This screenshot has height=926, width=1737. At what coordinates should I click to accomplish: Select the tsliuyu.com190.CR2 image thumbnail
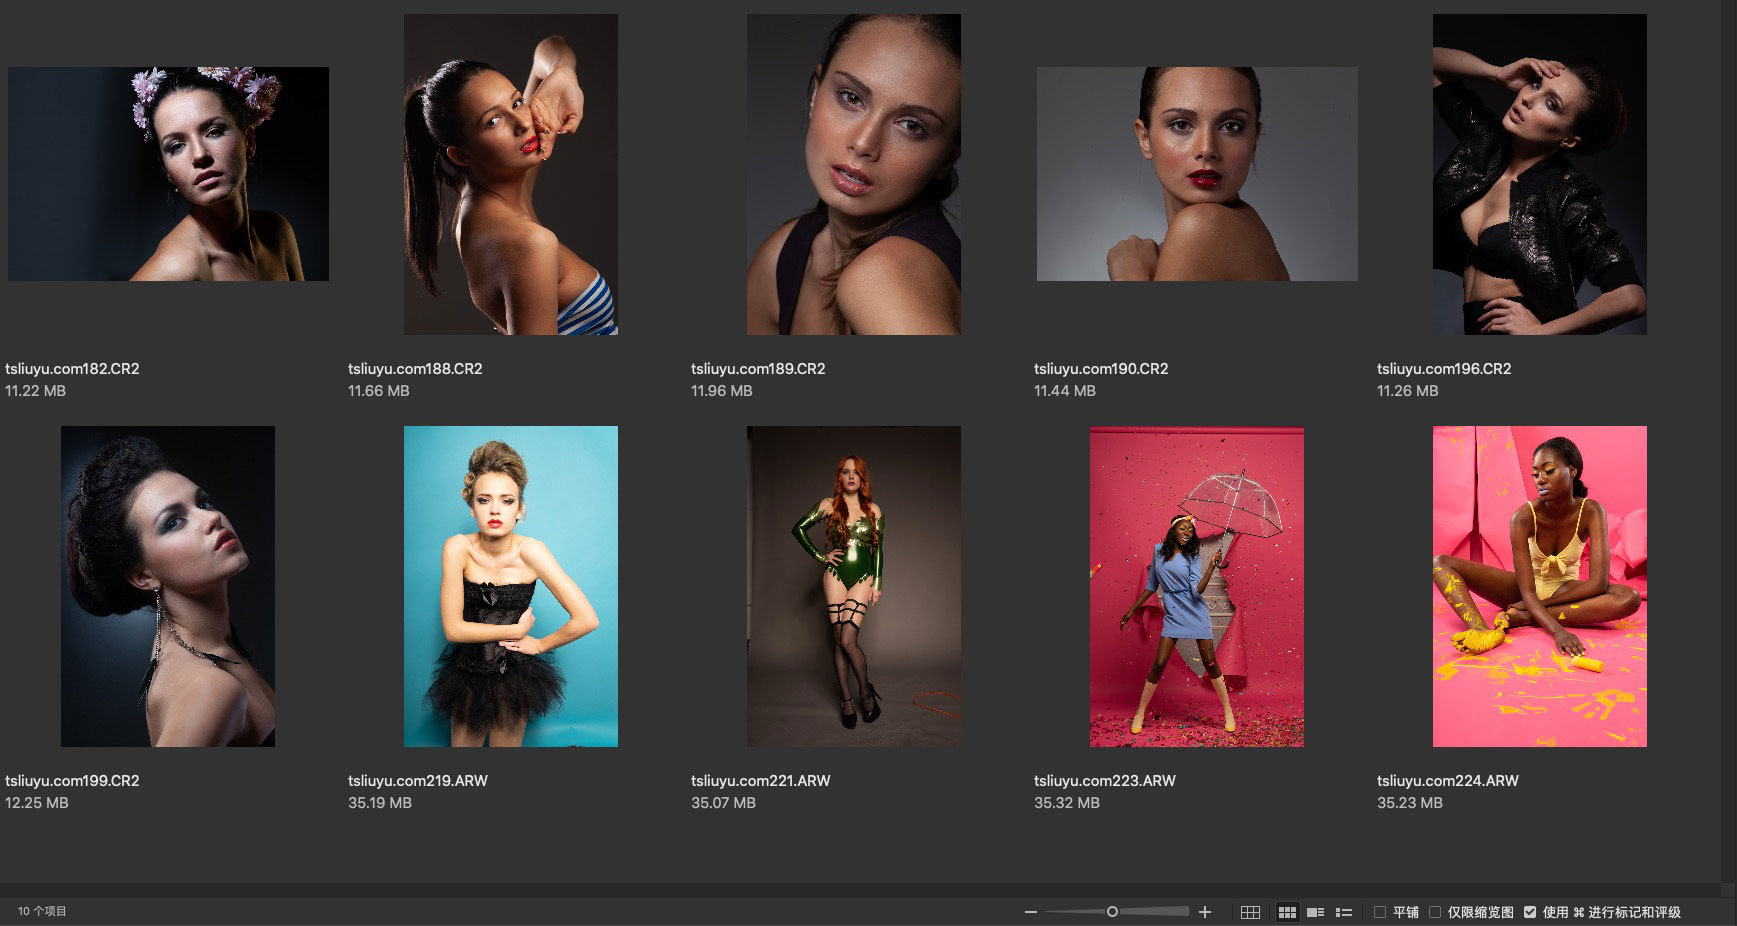pos(1197,174)
